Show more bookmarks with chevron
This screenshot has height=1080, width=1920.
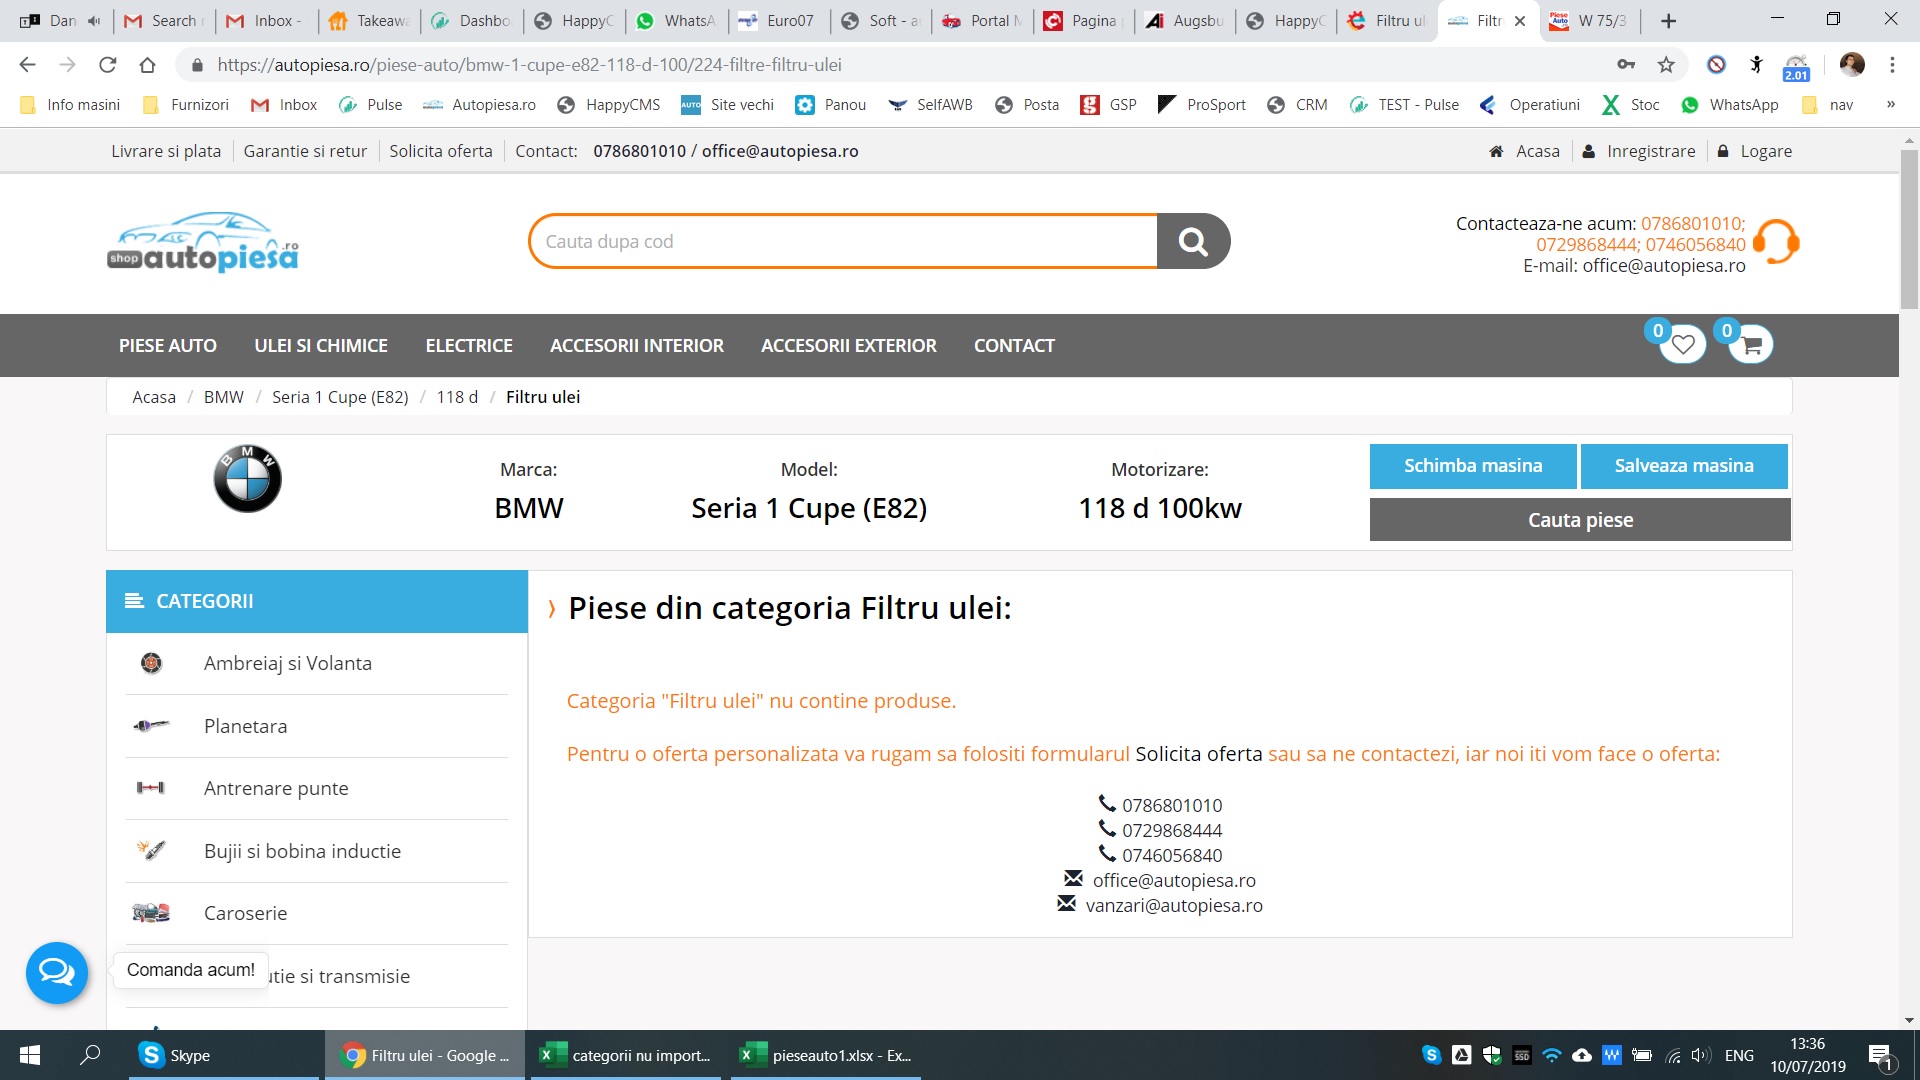(1890, 105)
